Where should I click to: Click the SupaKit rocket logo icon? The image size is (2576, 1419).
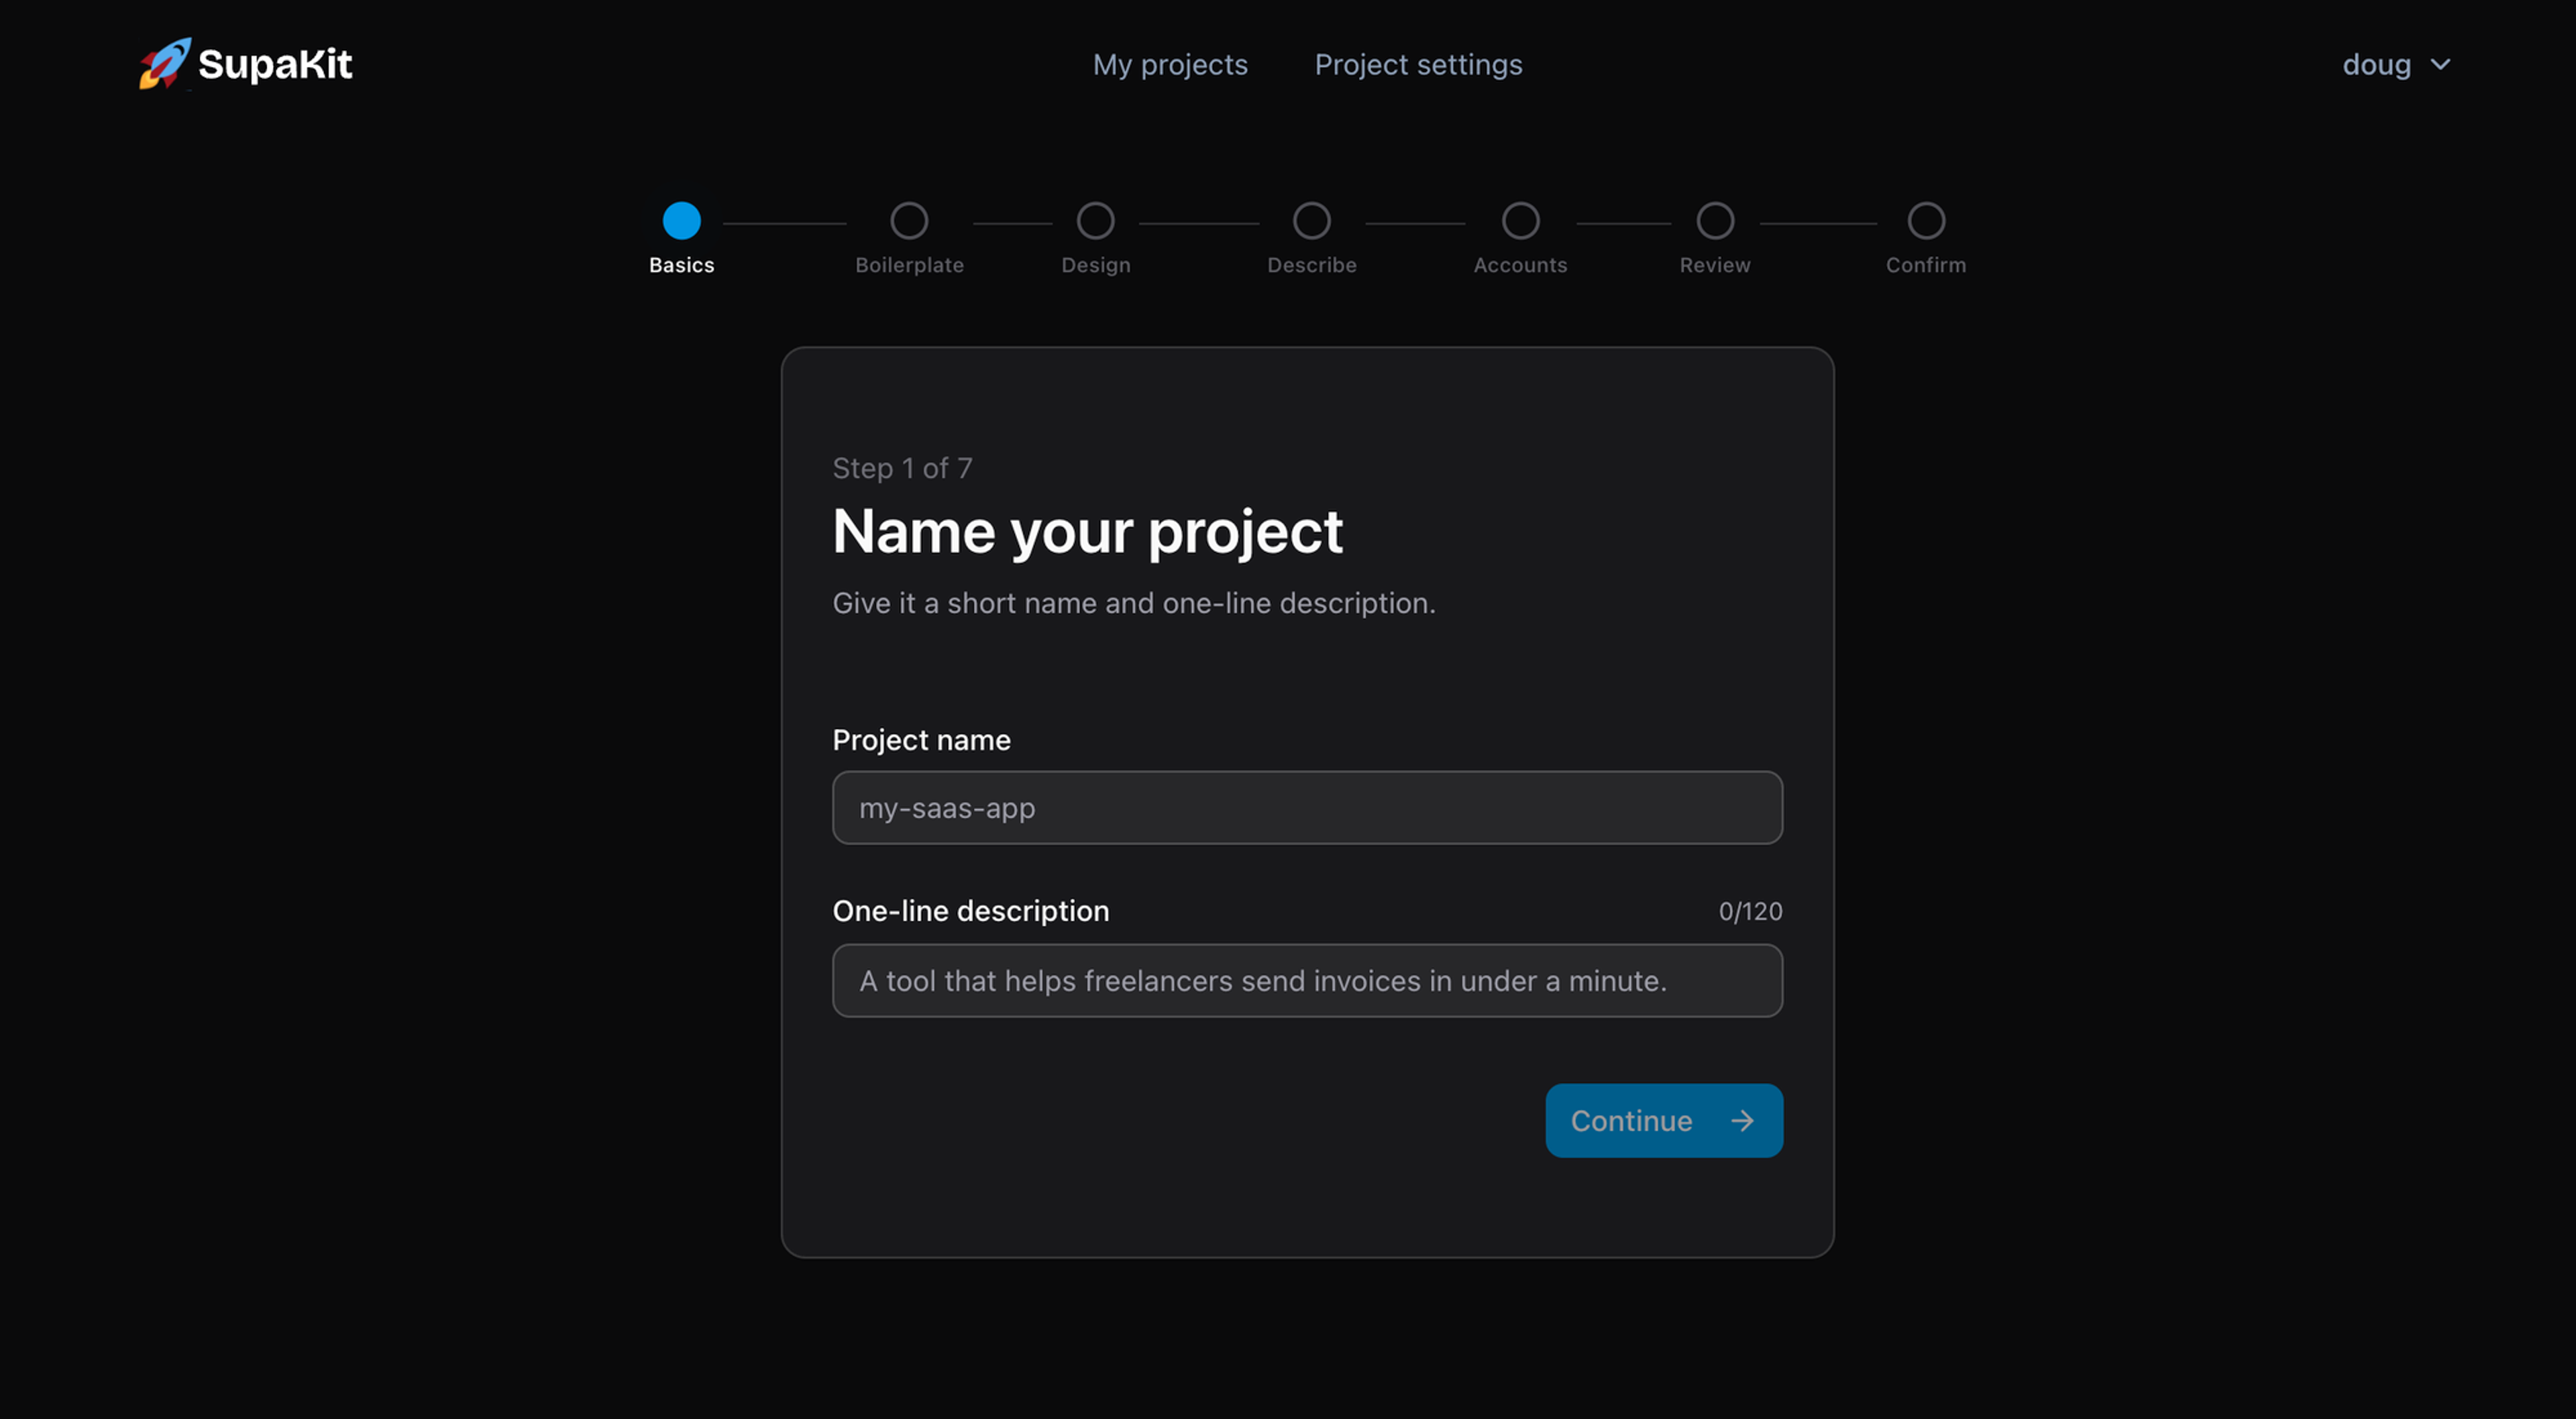pos(165,63)
